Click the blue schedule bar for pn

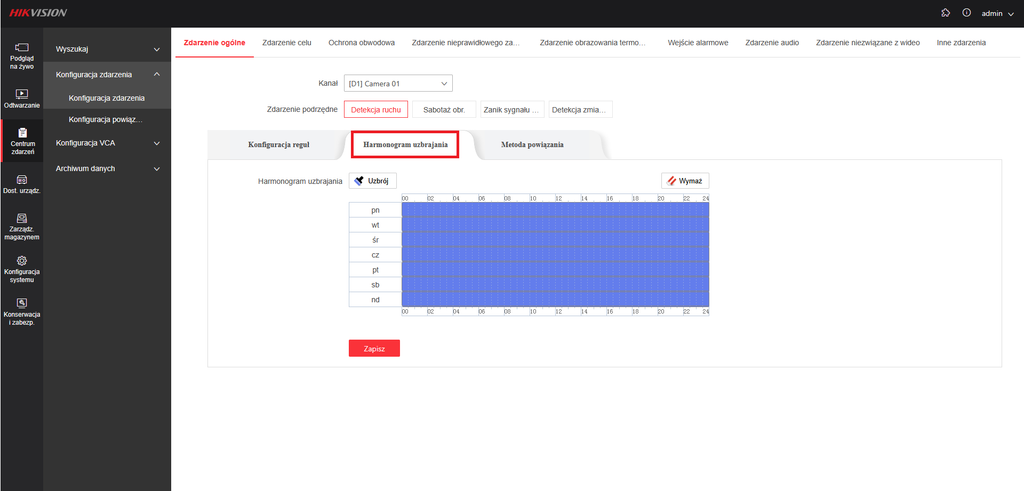(555, 210)
